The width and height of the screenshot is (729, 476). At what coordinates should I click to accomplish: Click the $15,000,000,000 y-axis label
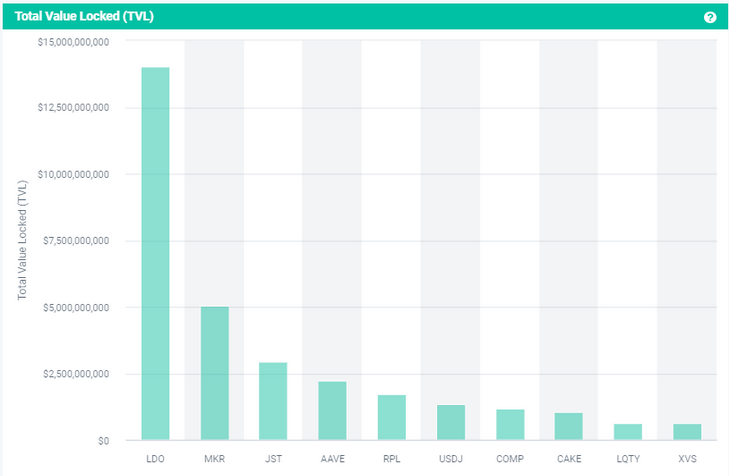pyautogui.click(x=73, y=42)
